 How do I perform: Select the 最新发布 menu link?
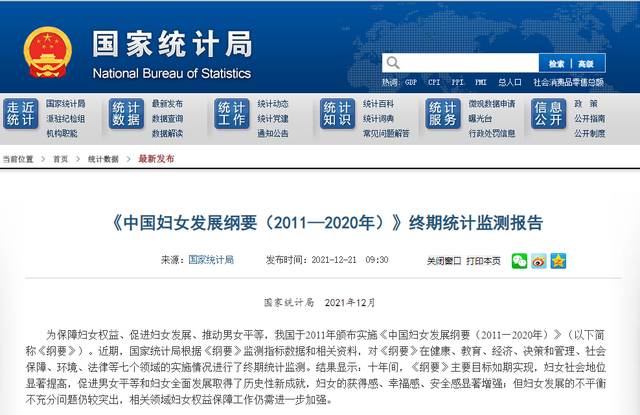[x=167, y=104]
